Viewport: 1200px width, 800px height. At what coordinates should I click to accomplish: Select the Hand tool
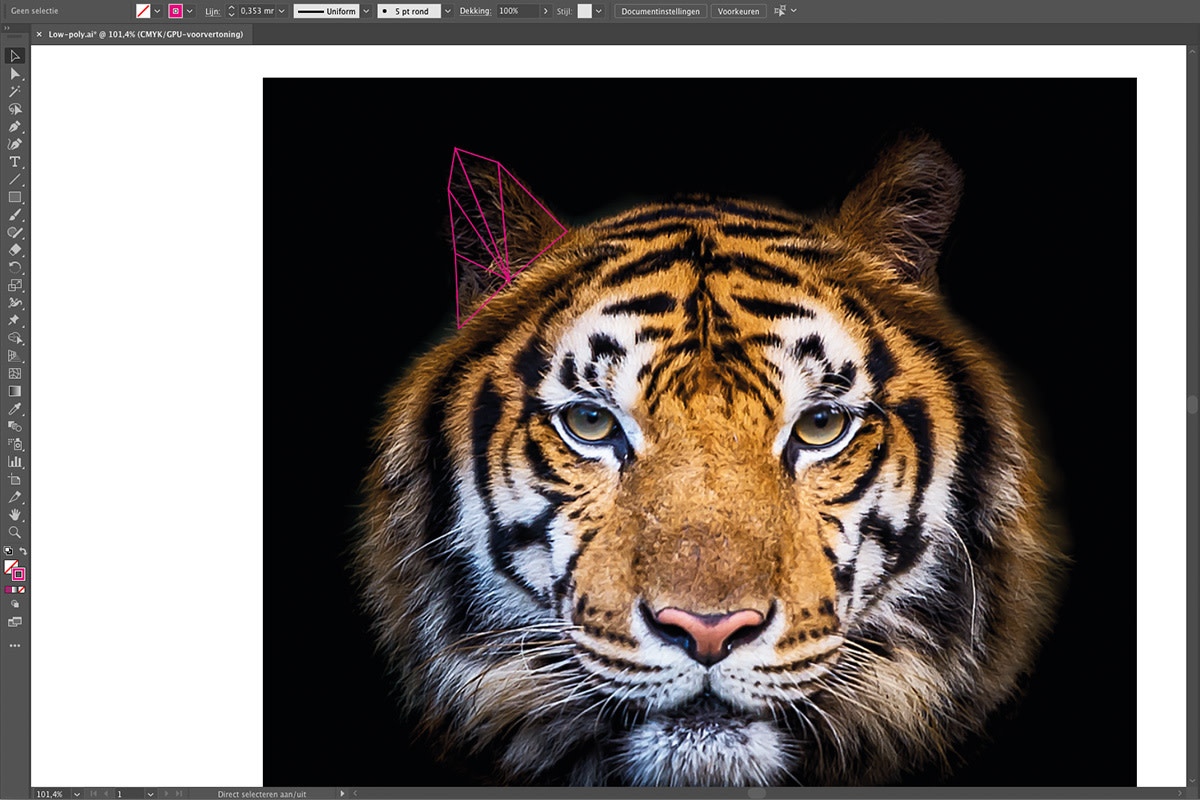(x=15, y=514)
